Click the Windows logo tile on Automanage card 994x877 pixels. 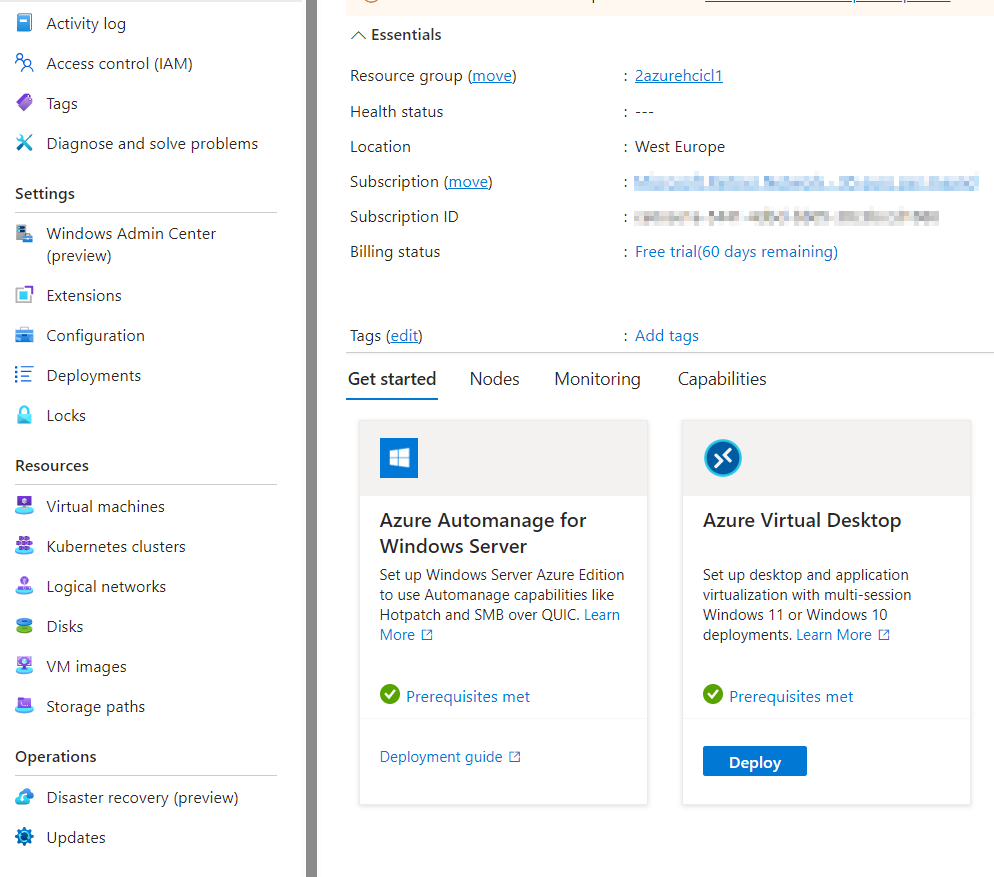pyautogui.click(x=399, y=458)
